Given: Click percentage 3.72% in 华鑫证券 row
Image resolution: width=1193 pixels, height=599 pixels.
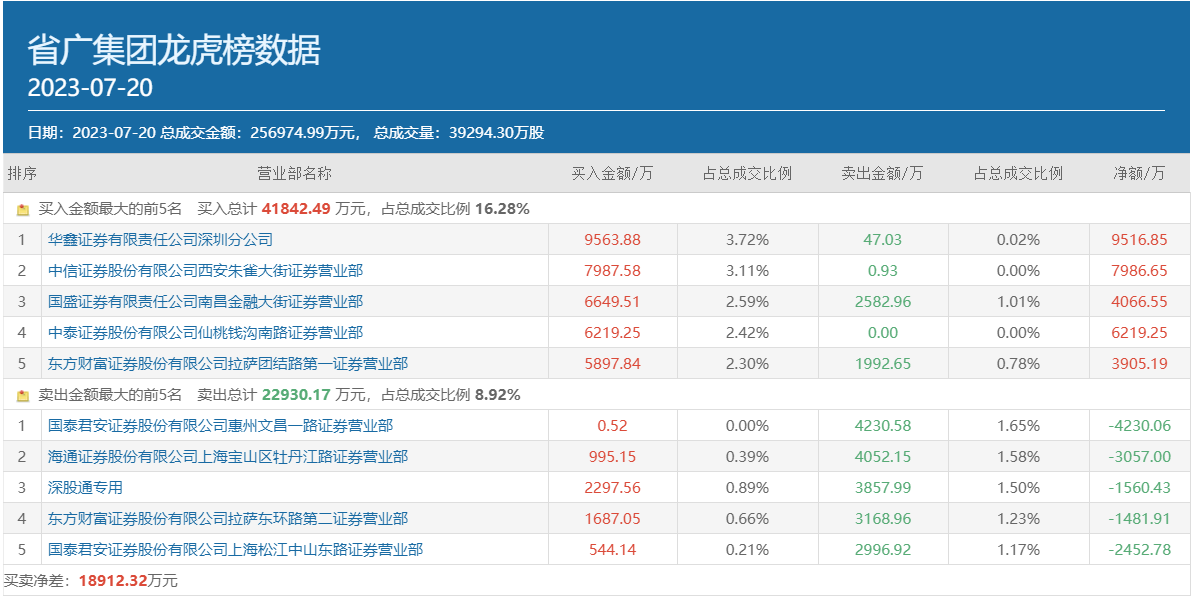Looking at the screenshot, I should [x=747, y=240].
